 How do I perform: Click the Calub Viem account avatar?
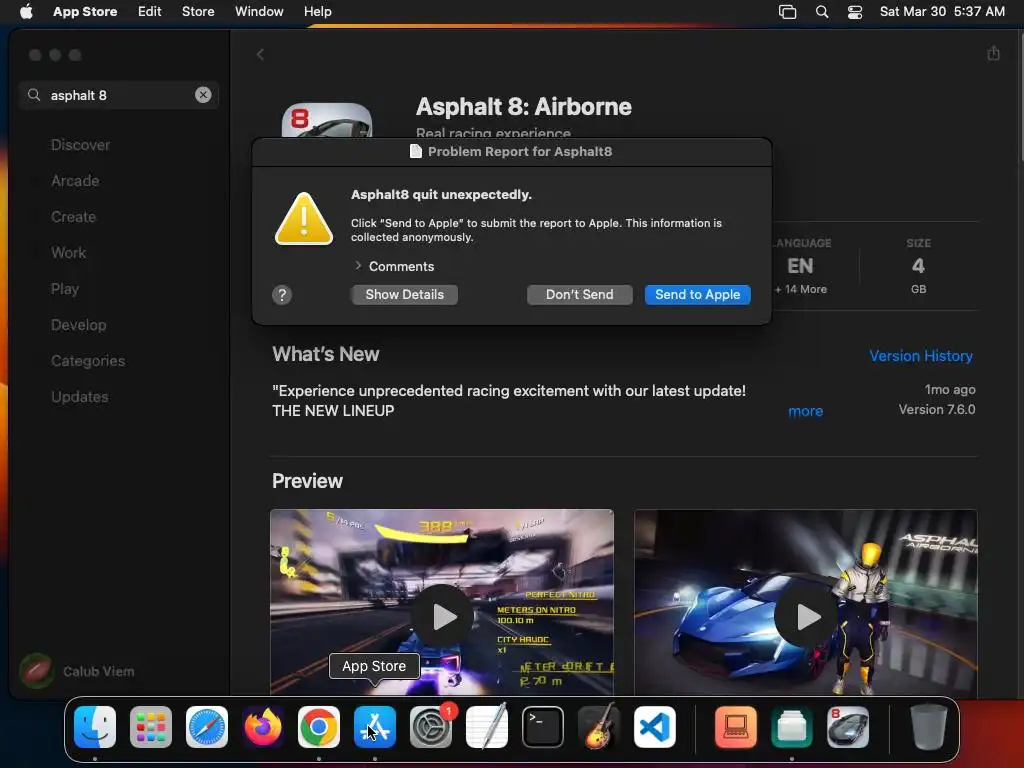37,671
